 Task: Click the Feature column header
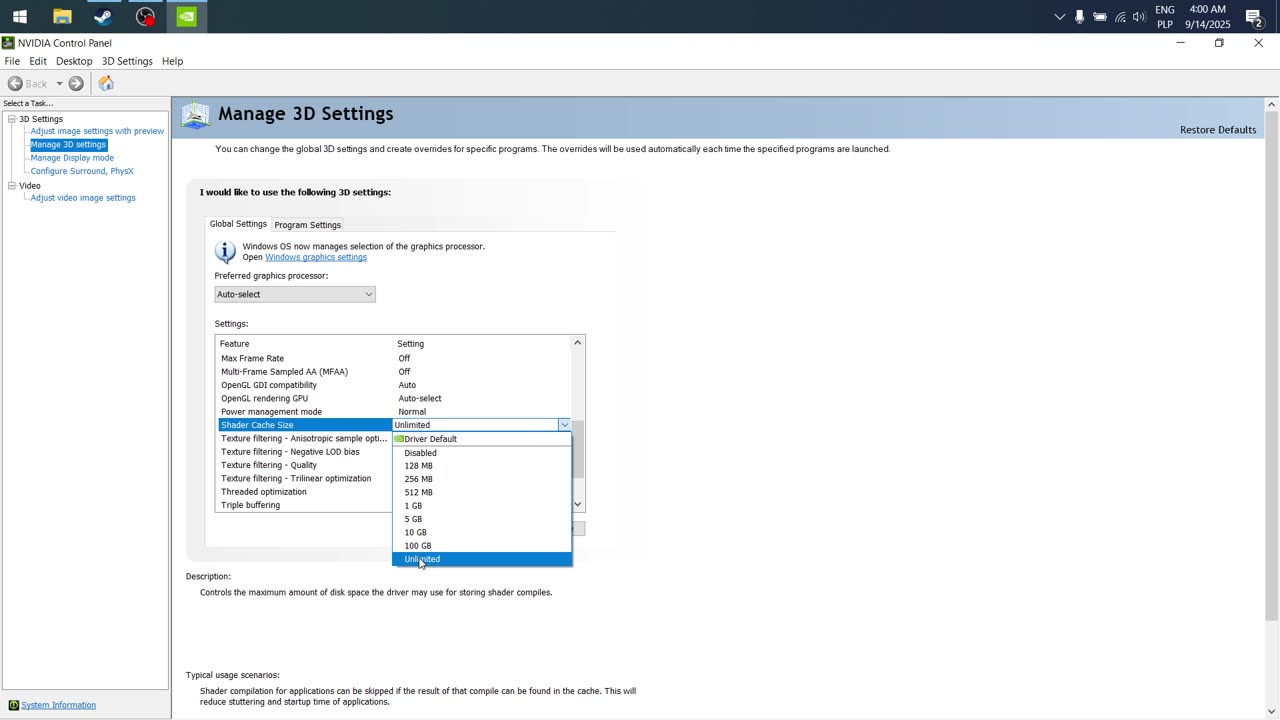point(305,344)
